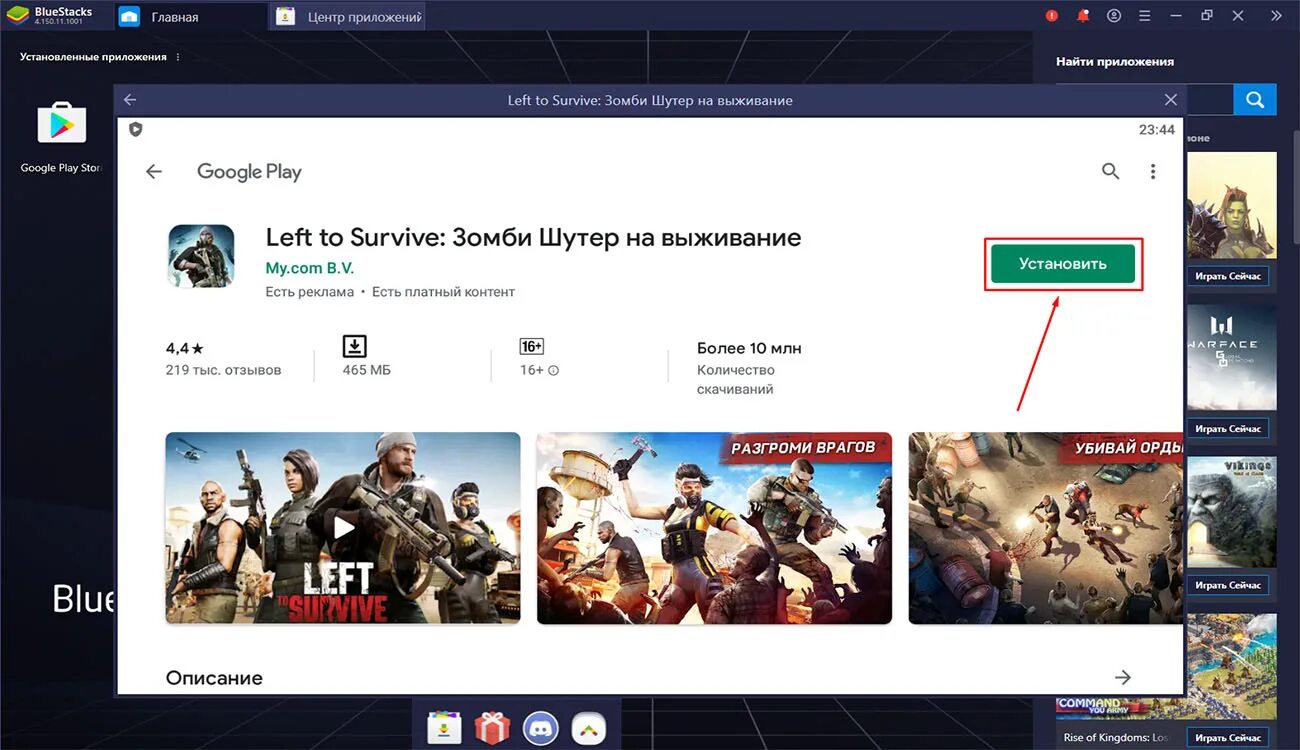
Task: Click the Google Play logo text
Action: pos(249,172)
